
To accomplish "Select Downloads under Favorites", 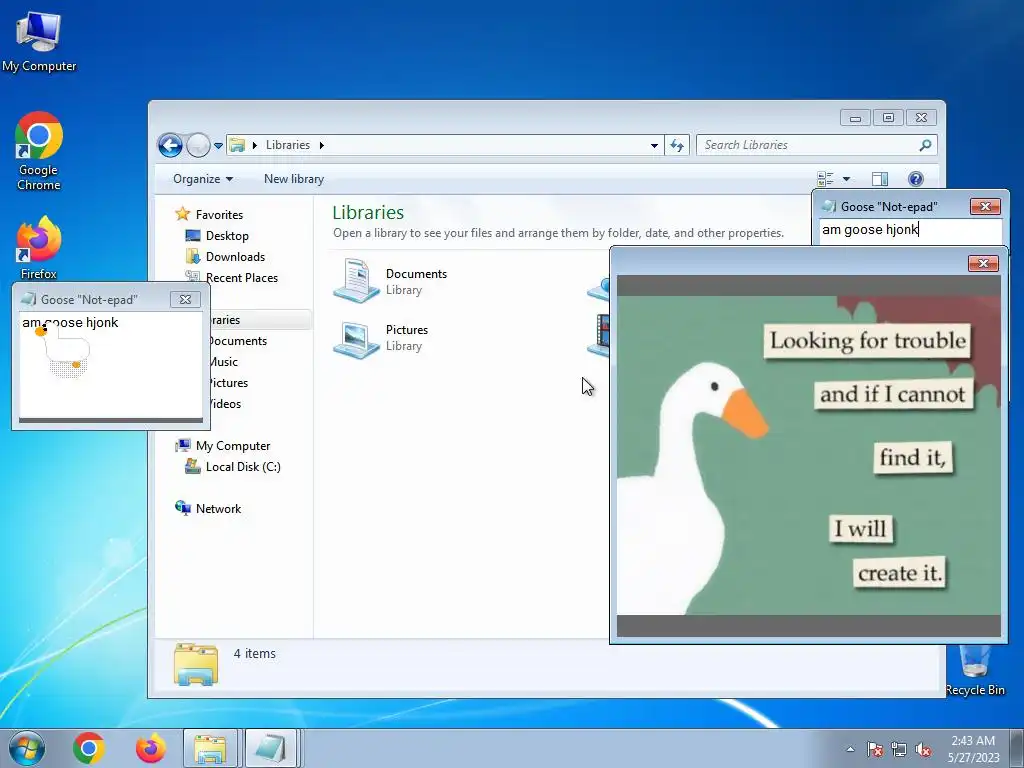I will tap(225, 257).
